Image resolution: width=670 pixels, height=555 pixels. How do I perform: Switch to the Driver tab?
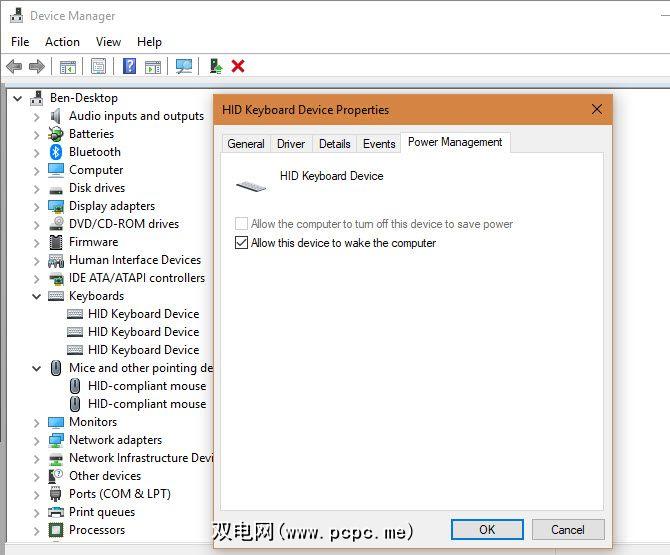pos(291,144)
